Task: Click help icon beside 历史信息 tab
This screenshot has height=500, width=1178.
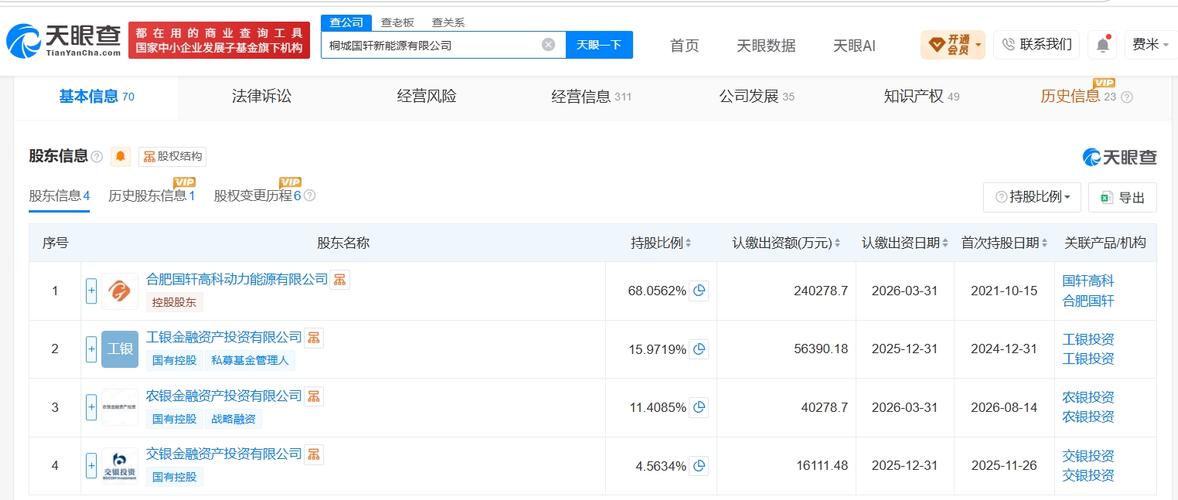Action: tap(1126, 97)
